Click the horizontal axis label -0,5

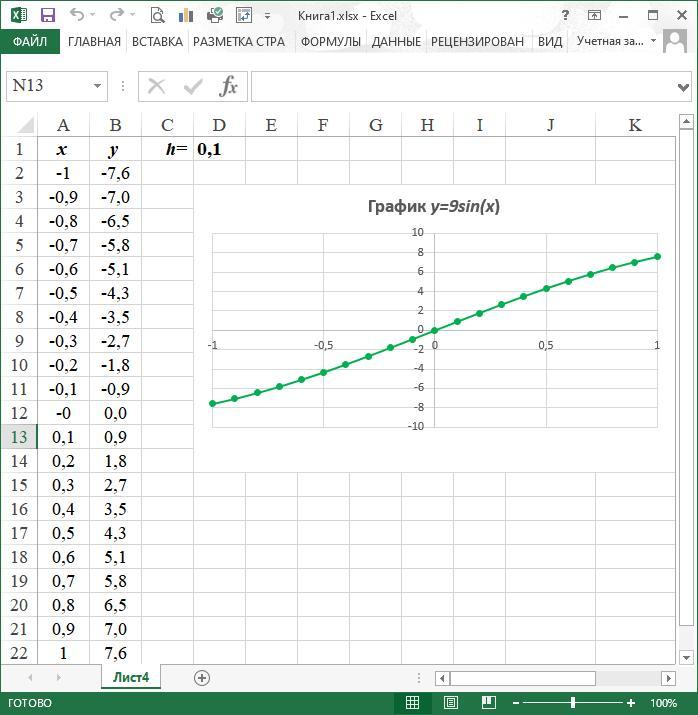323,345
